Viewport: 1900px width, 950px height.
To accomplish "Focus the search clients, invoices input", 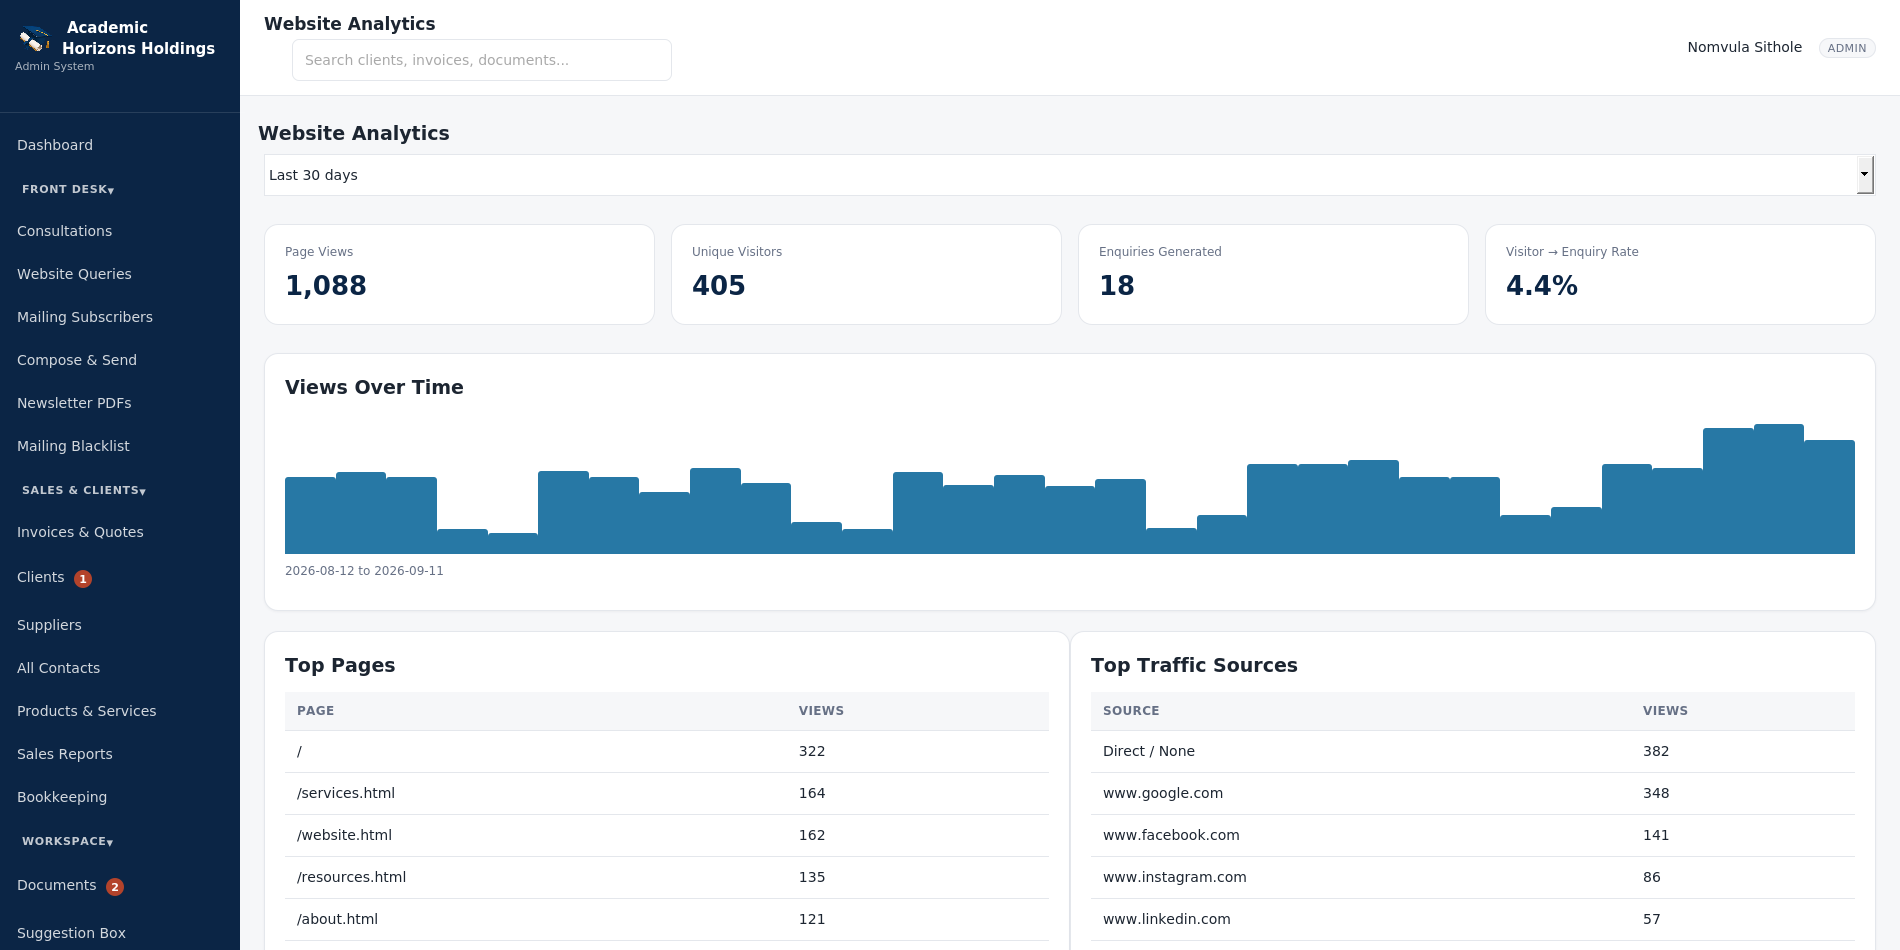I will tap(482, 60).
